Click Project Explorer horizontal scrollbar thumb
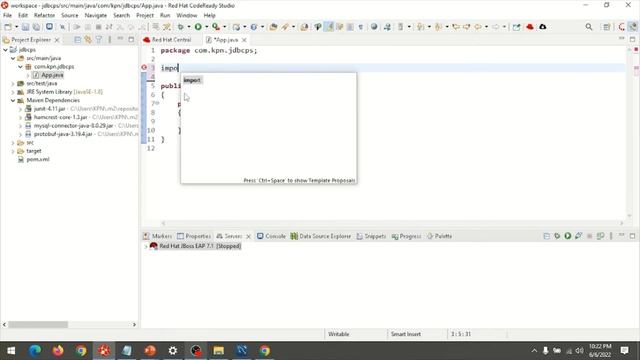 (38, 324)
